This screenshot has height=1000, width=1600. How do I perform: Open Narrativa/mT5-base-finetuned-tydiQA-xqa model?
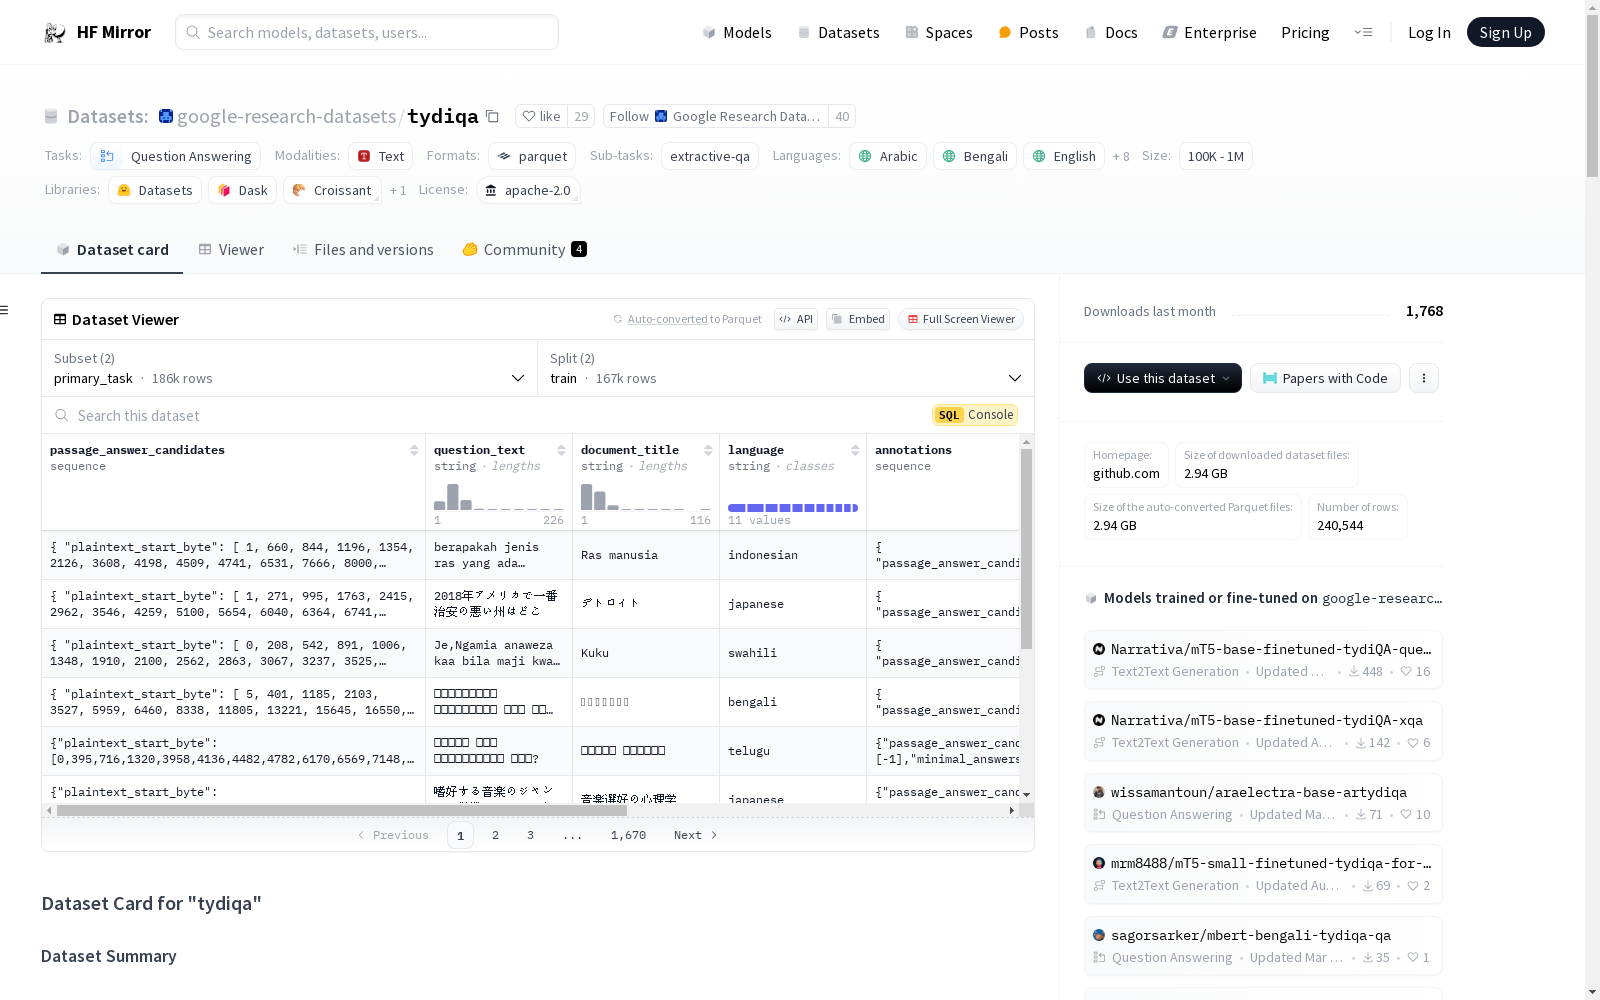click(x=1263, y=731)
